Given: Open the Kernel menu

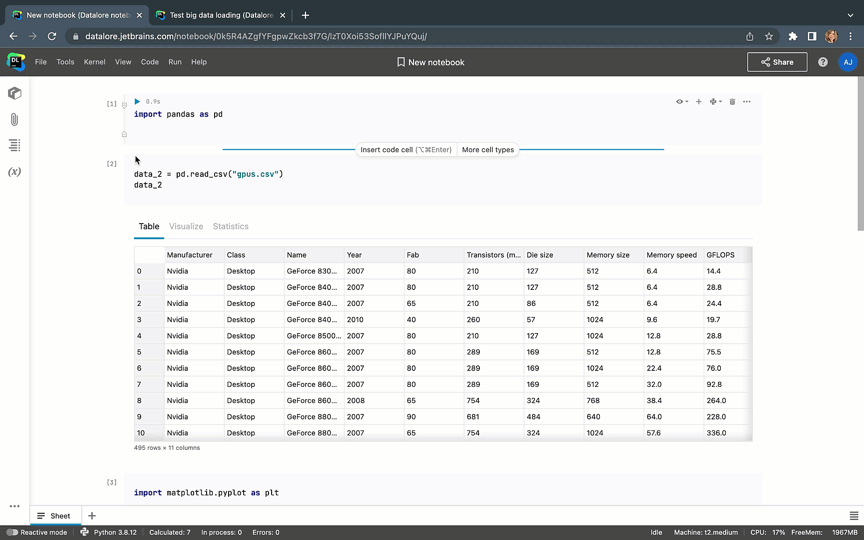Looking at the screenshot, I should (94, 62).
